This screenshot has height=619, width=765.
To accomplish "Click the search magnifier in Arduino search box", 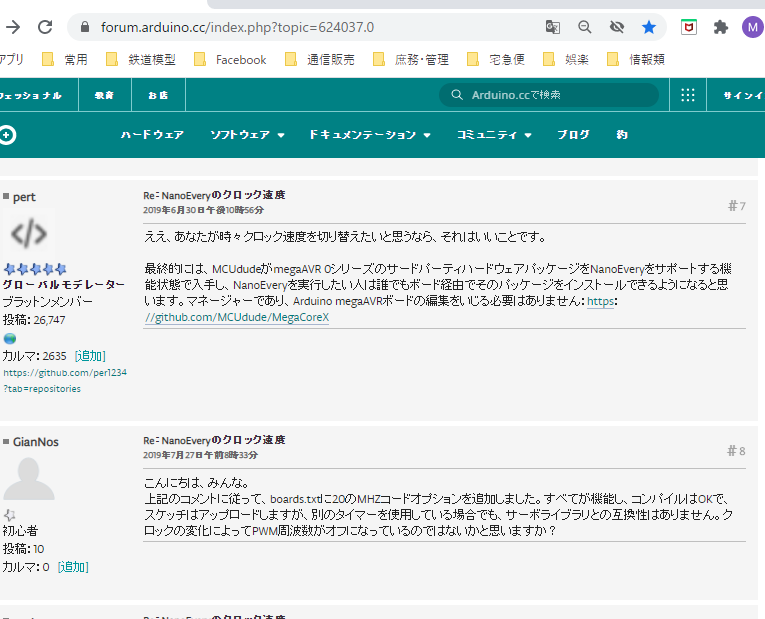I will coord(457,95).
